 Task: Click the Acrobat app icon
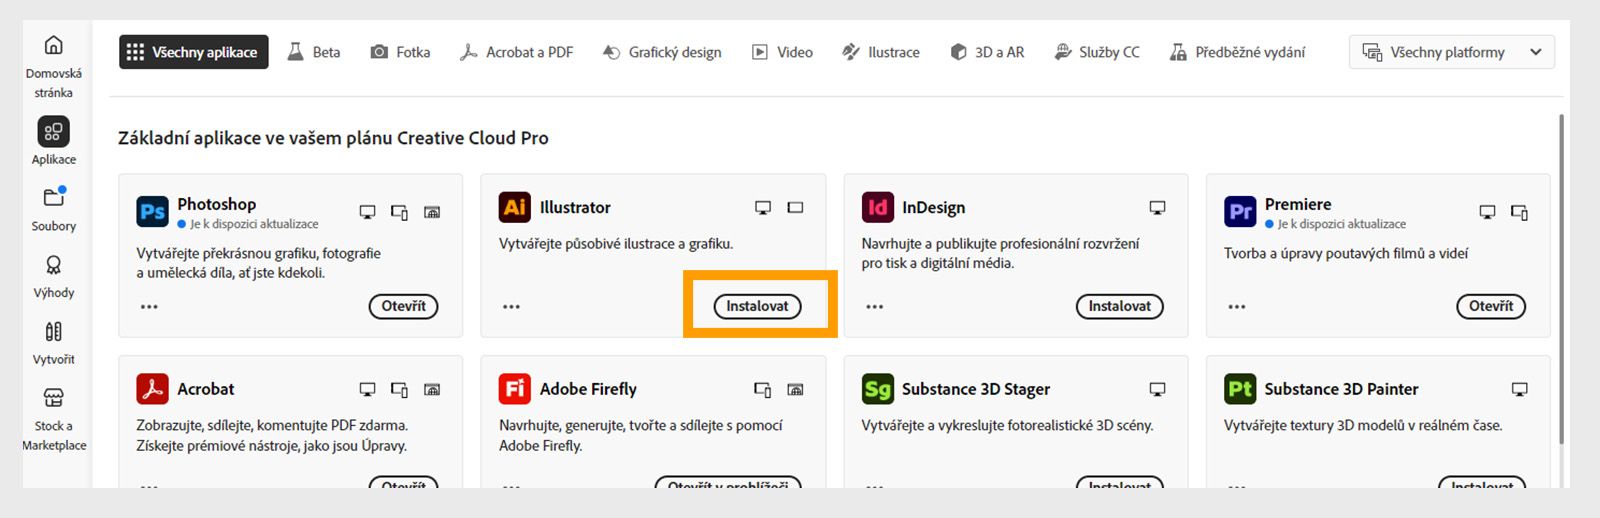[153, 389]
